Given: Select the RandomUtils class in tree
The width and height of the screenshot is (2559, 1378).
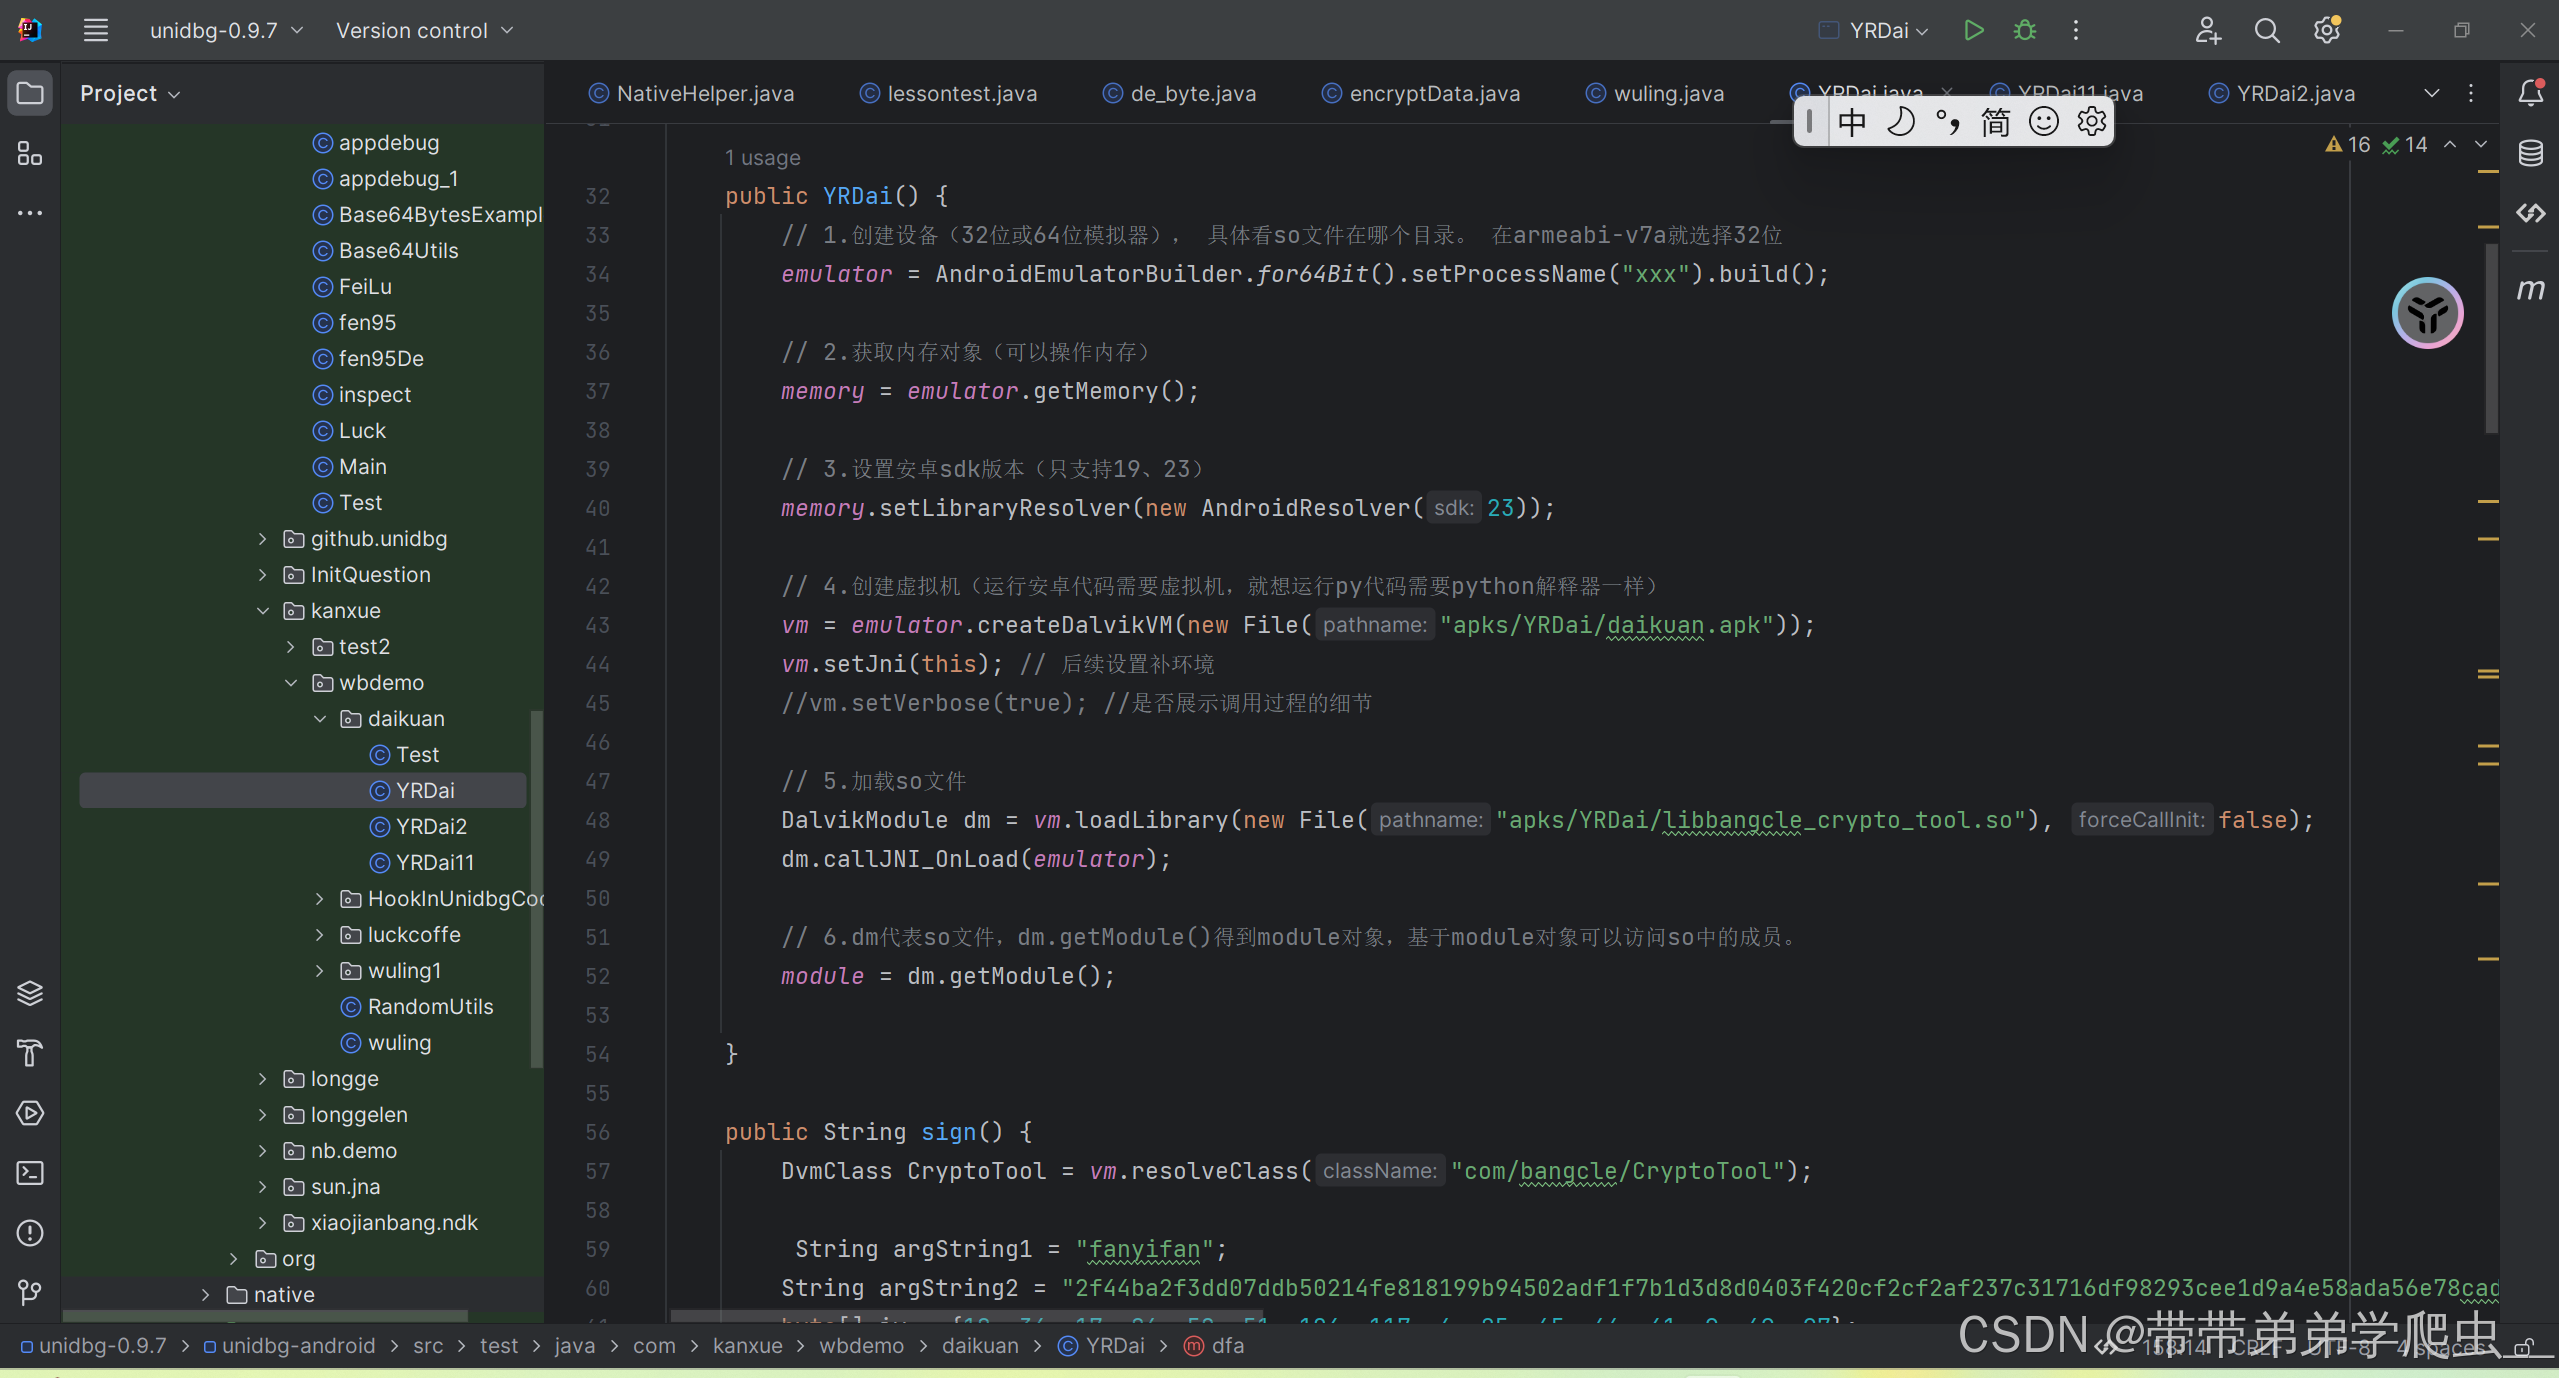Looking at the screenshot, I should click(x=430, y=1007).
